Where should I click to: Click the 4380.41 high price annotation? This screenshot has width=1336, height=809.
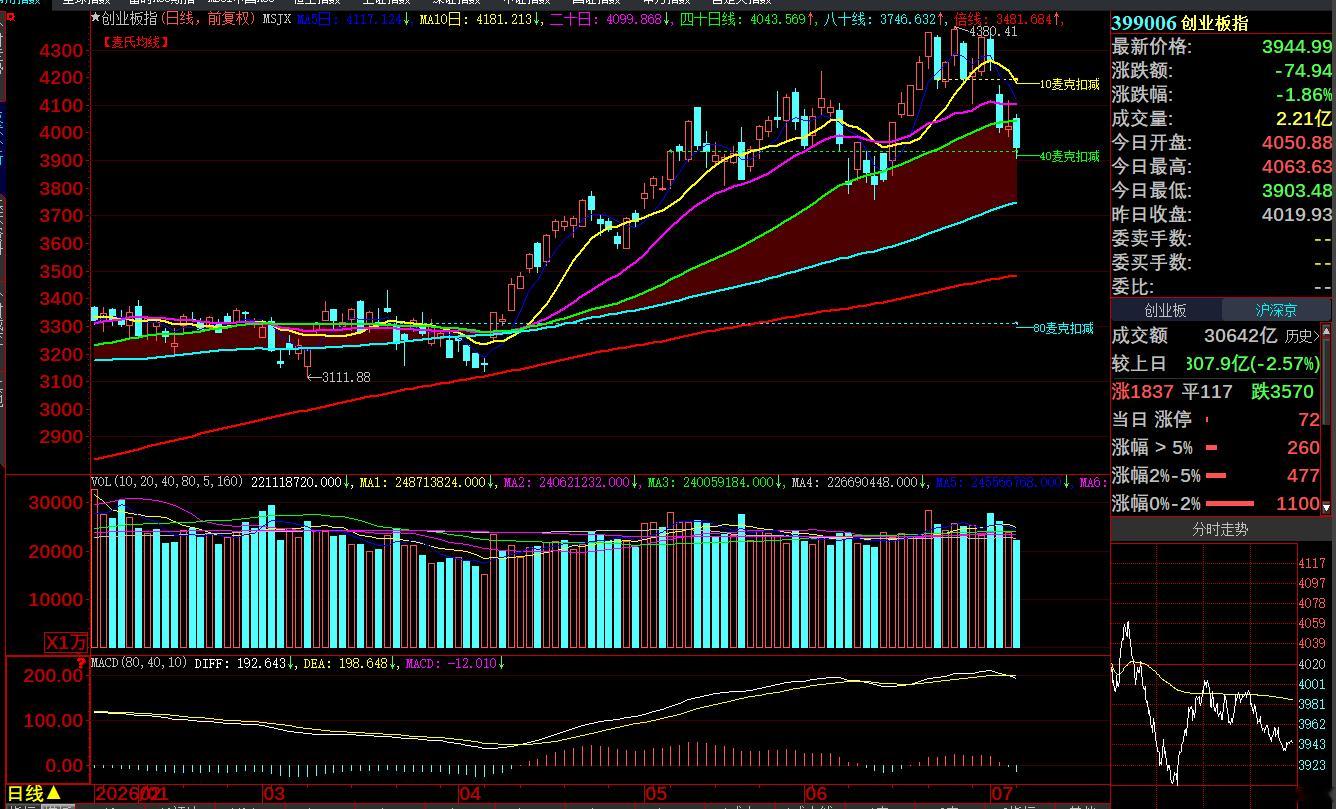(x=993, y=32)
